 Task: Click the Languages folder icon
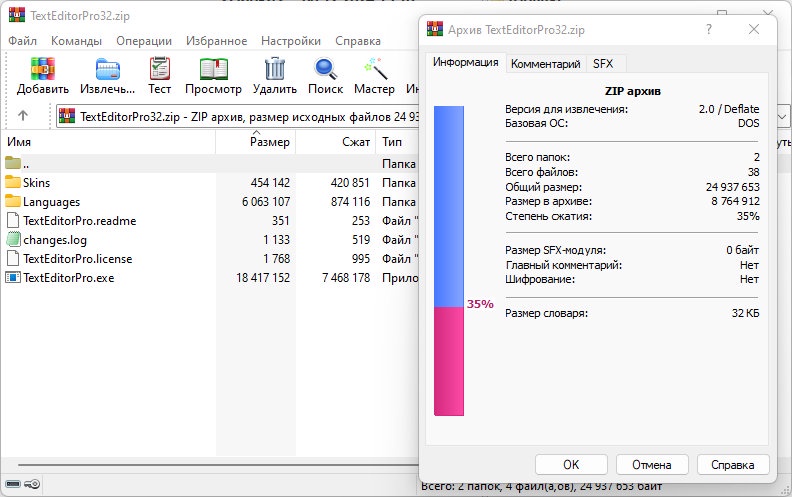click(x=13, y=201)
